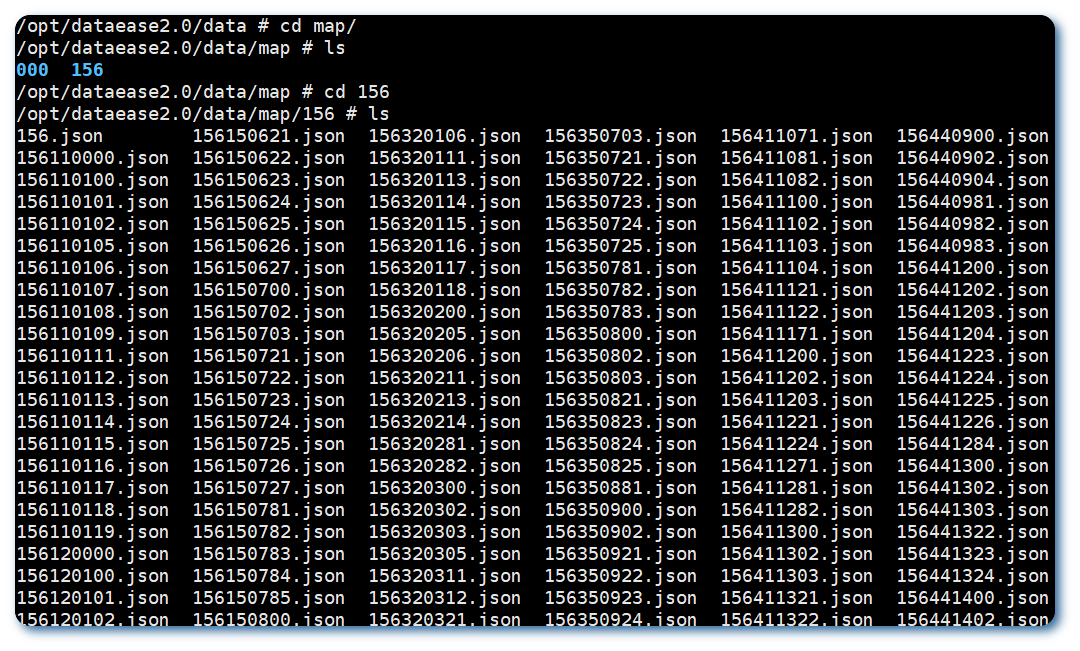The image size is (1080, 651).
Task: Choose file 156350800.json
Action: coord(621,335)
